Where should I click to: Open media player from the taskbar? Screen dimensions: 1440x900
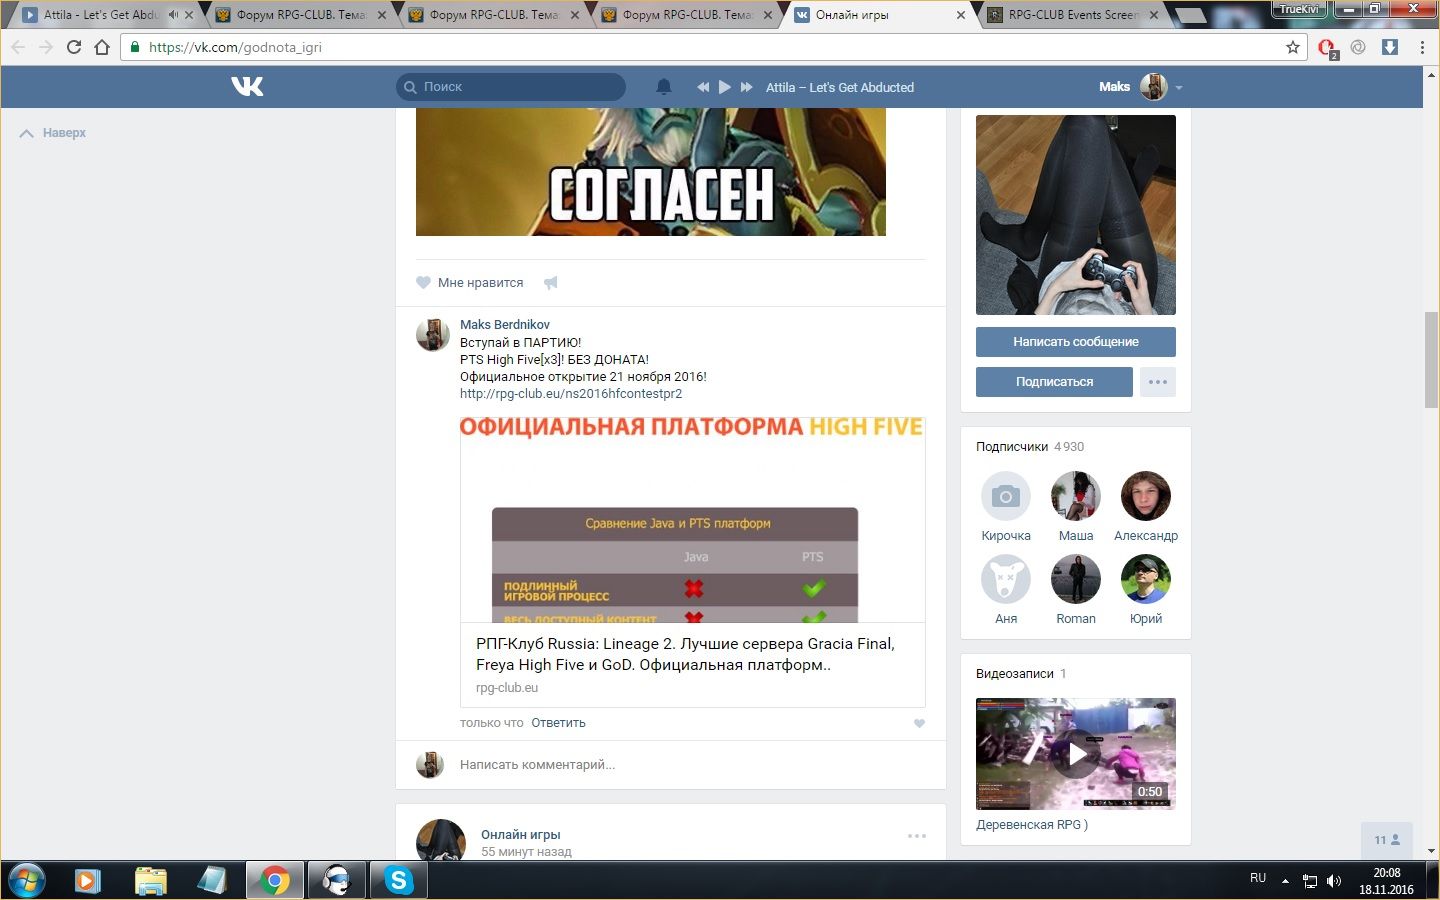click(x=88, y=881)
